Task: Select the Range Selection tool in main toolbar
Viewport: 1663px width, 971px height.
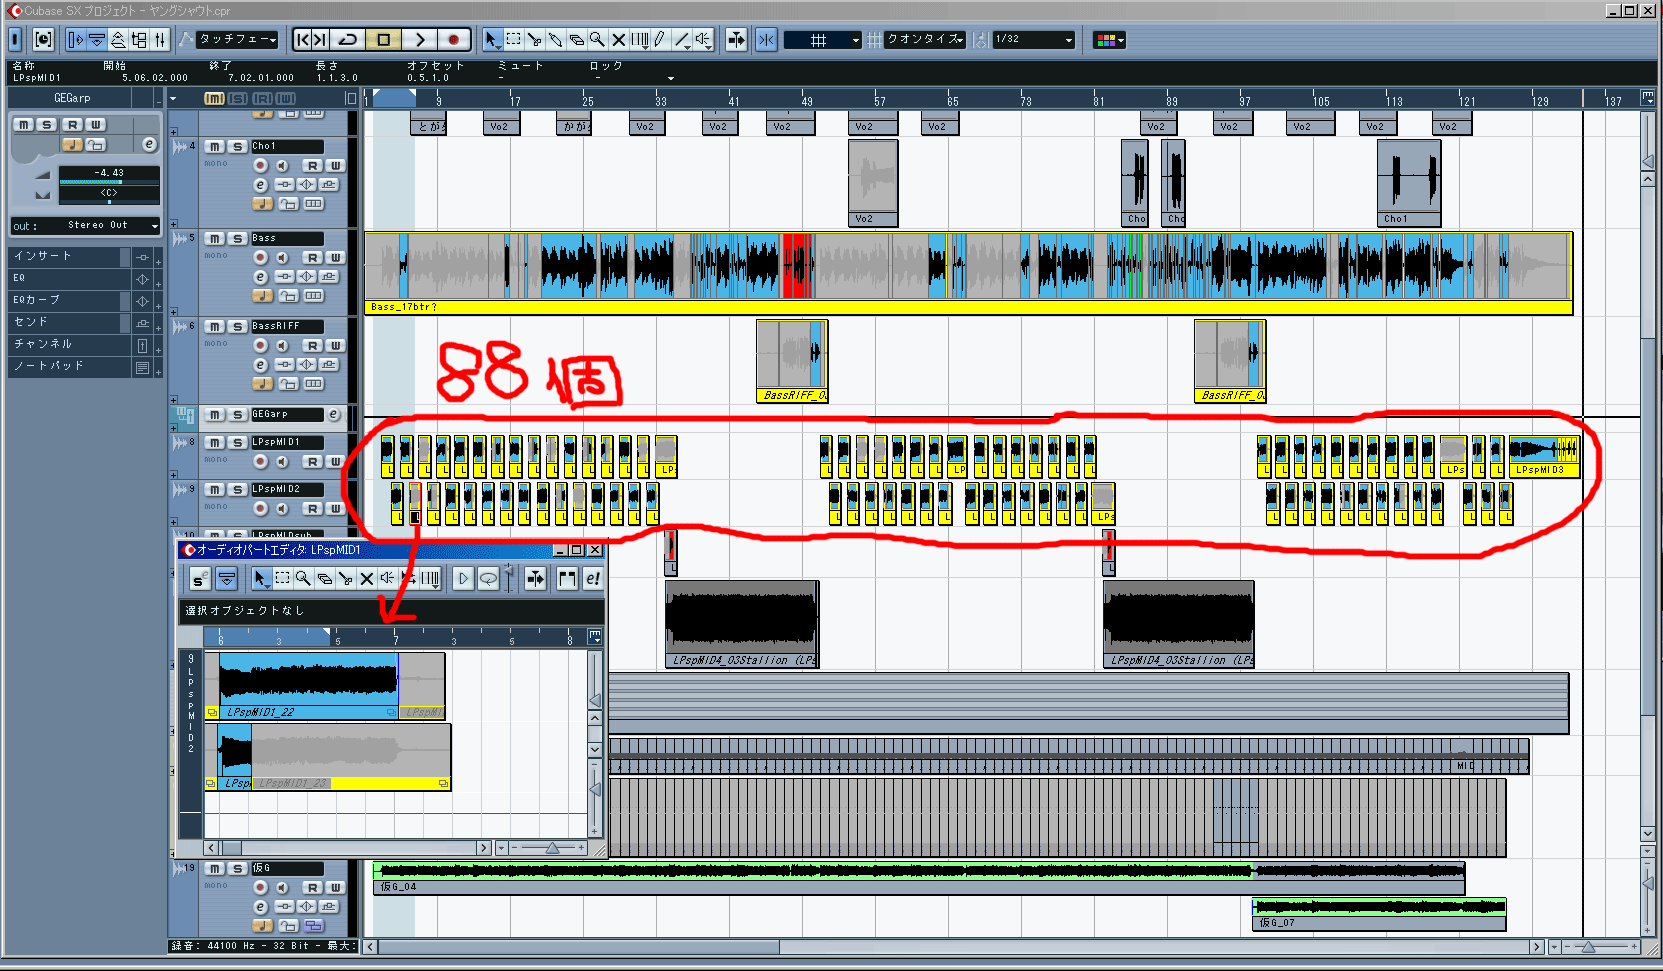Action: click(513, 40)
